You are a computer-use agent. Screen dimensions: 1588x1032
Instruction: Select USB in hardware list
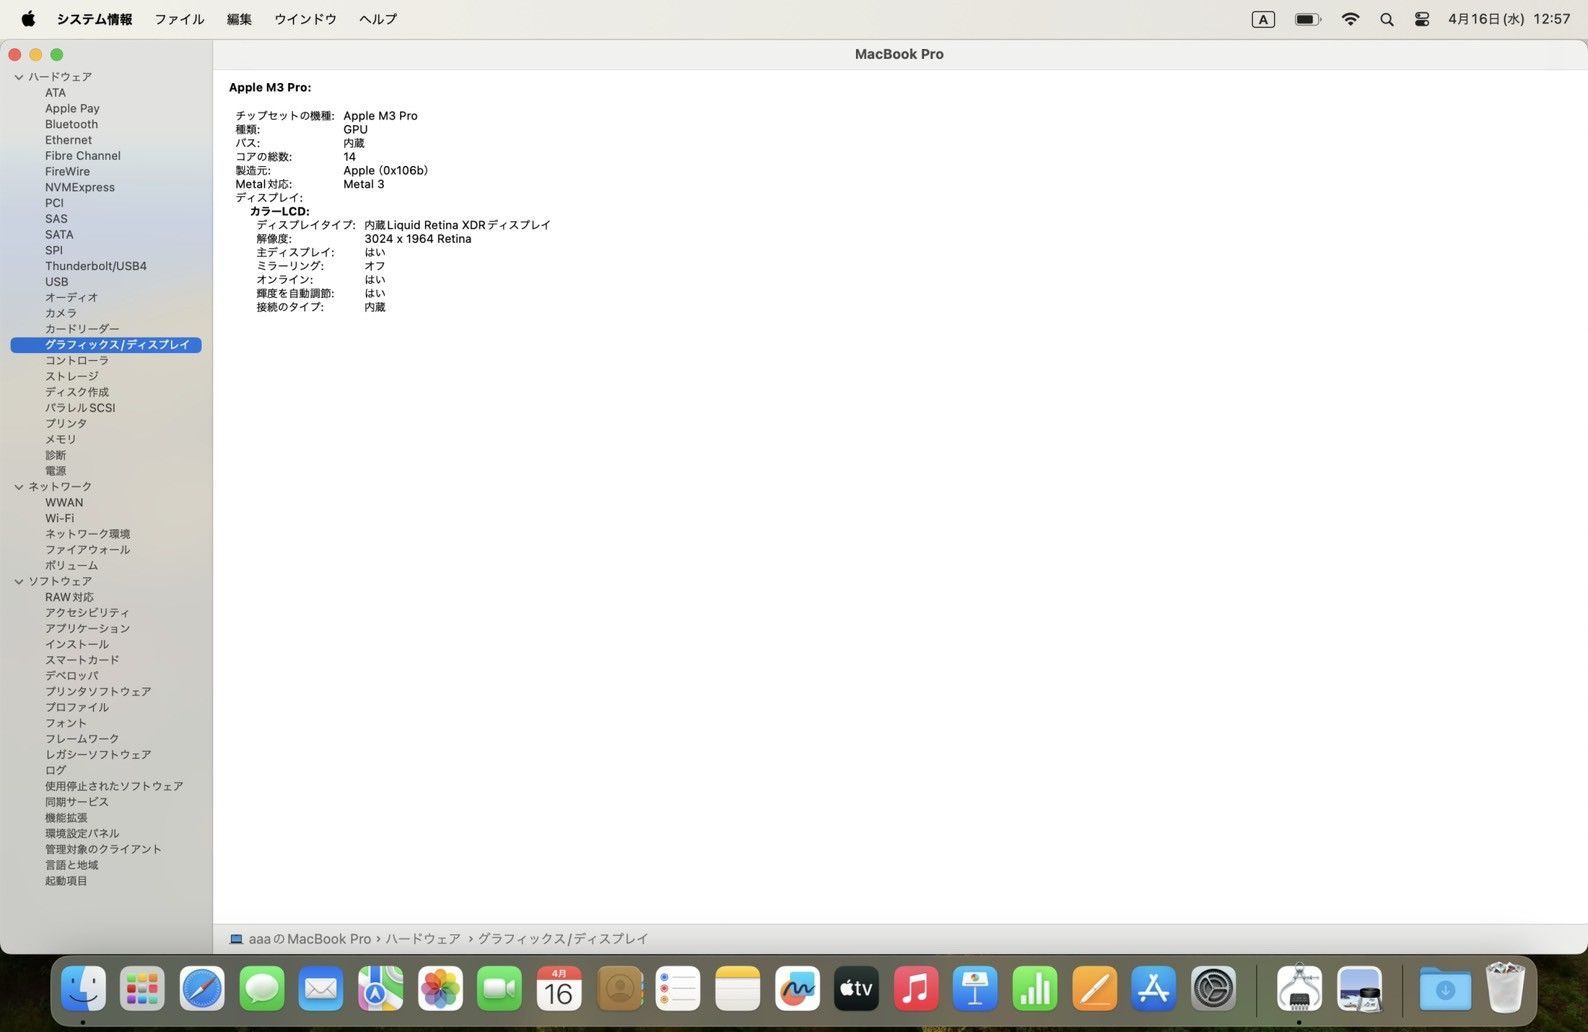(x=56, y=282)
